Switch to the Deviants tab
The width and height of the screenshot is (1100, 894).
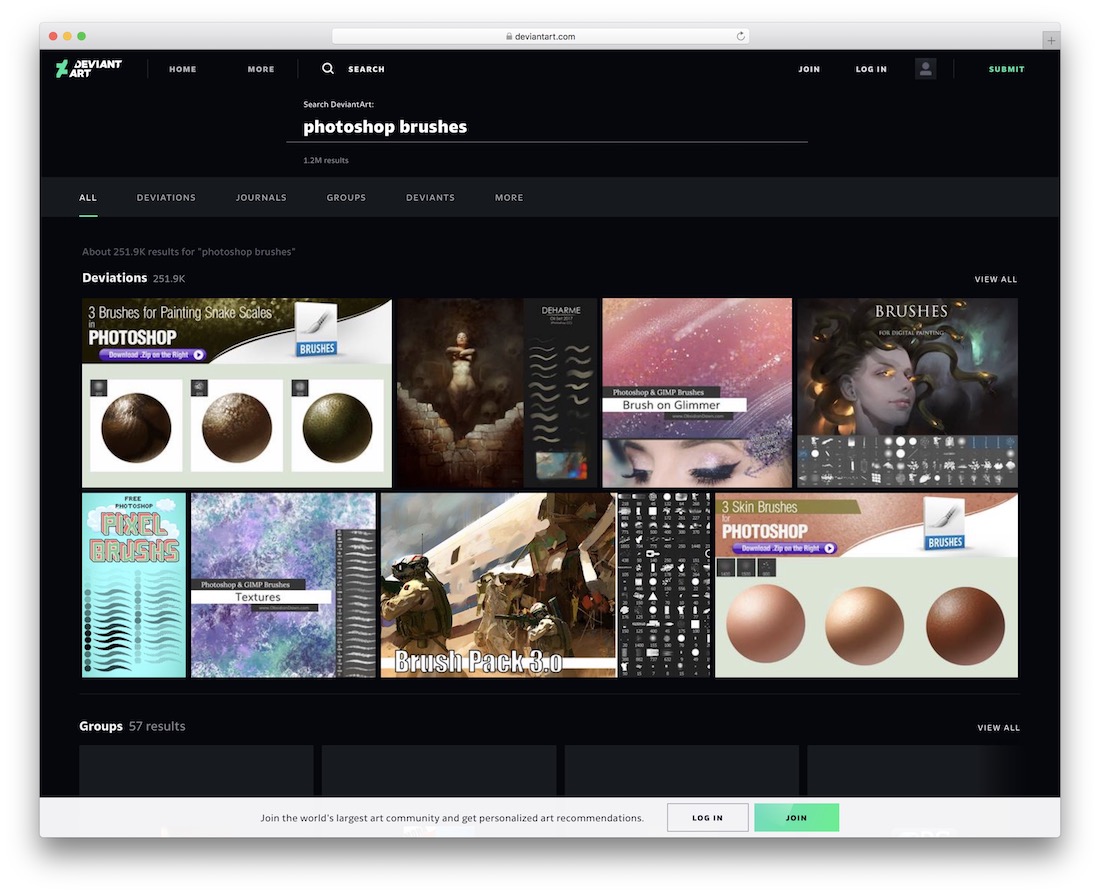pyautogui.click(x=430, y=198)
